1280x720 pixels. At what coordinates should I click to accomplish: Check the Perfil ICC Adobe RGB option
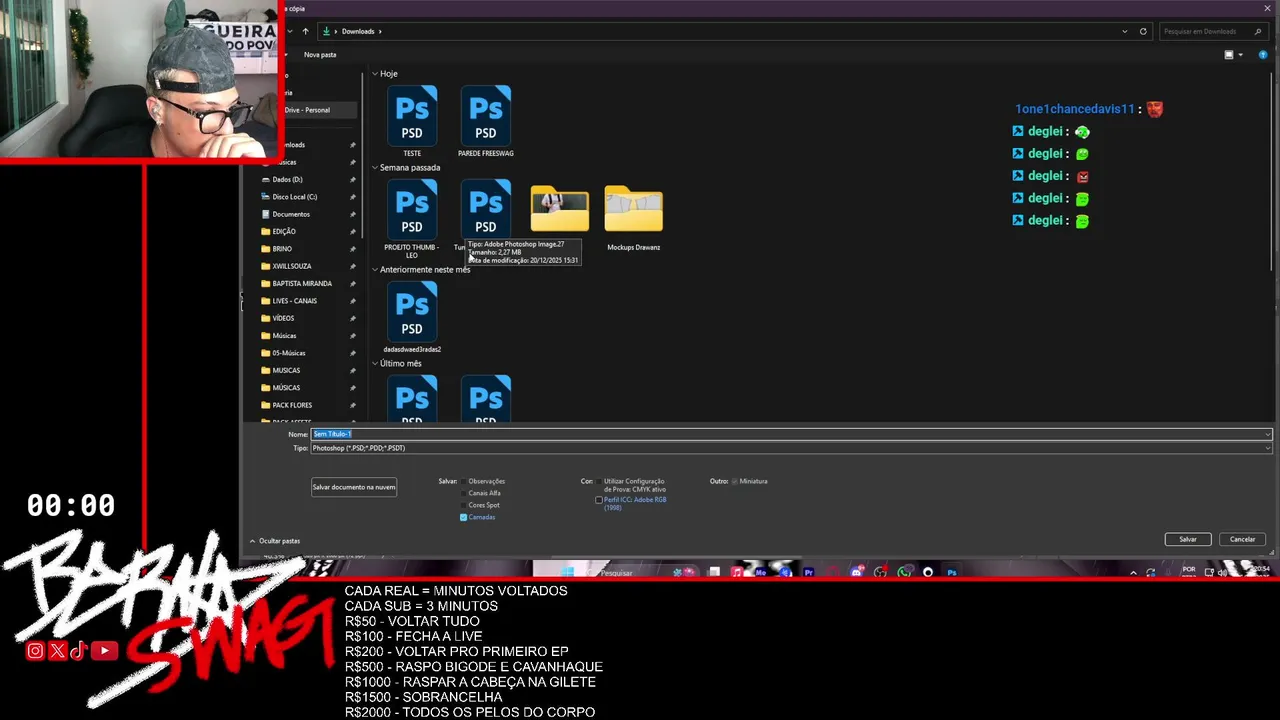598,500
